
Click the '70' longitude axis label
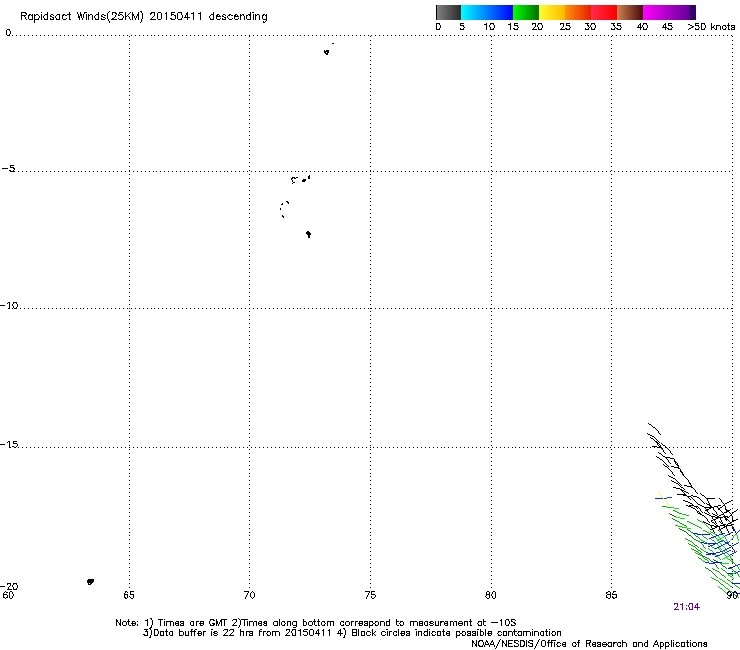coord(249,595)
